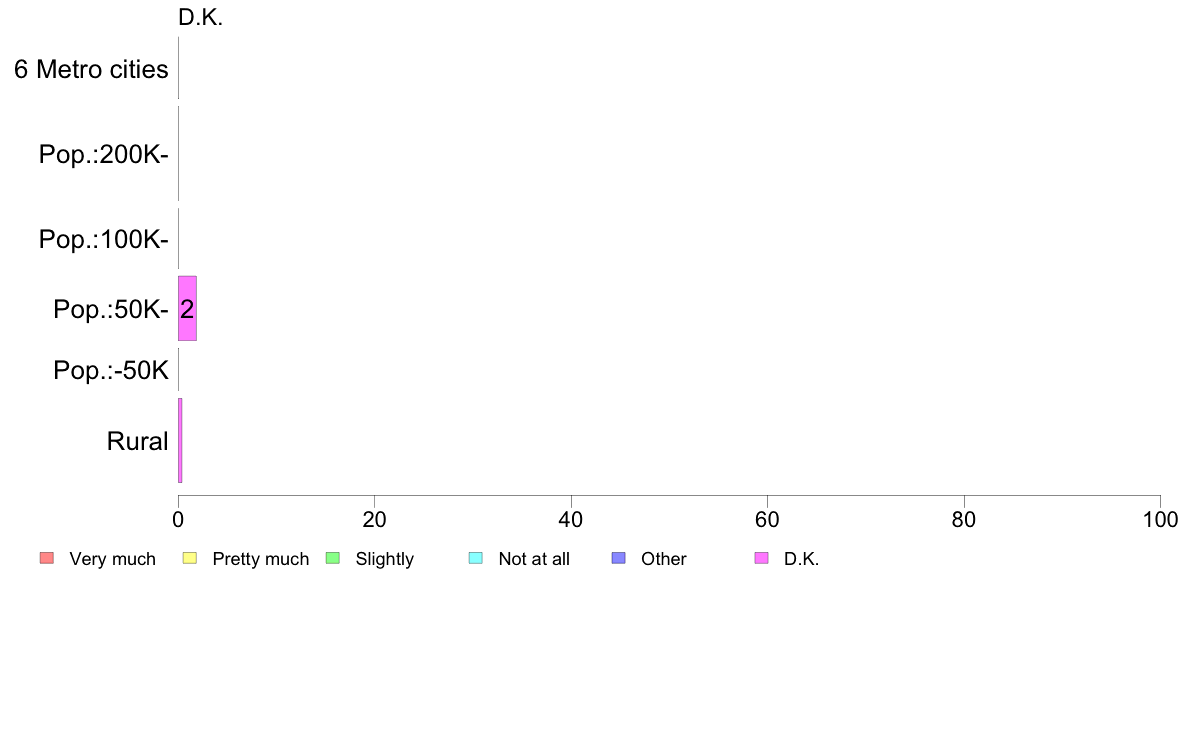Click the 40 tick label on x-axis
The height and width of the screenshot is (736, 1188).
coord(571,519)
